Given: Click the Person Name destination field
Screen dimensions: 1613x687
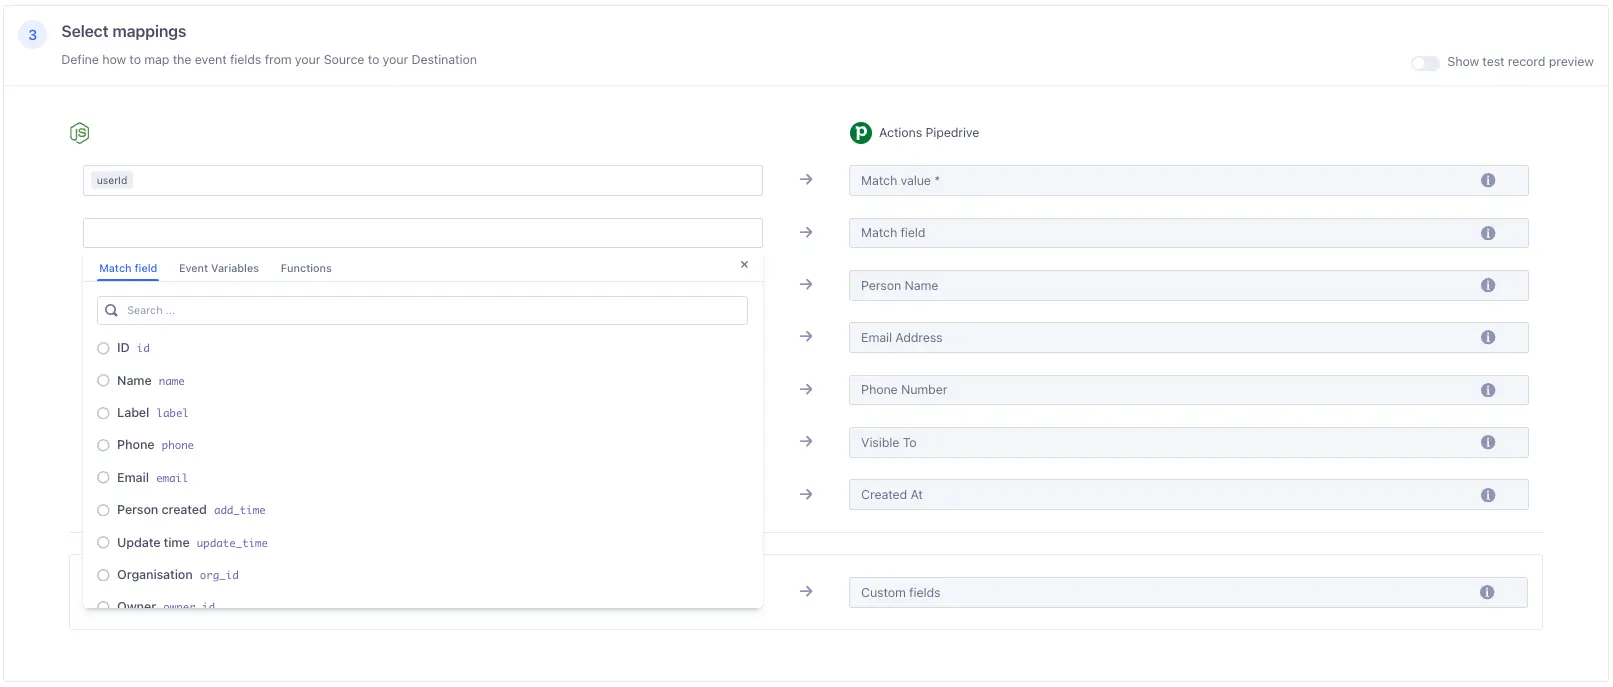Looking at the screenshot, I should coord(1189,286).
